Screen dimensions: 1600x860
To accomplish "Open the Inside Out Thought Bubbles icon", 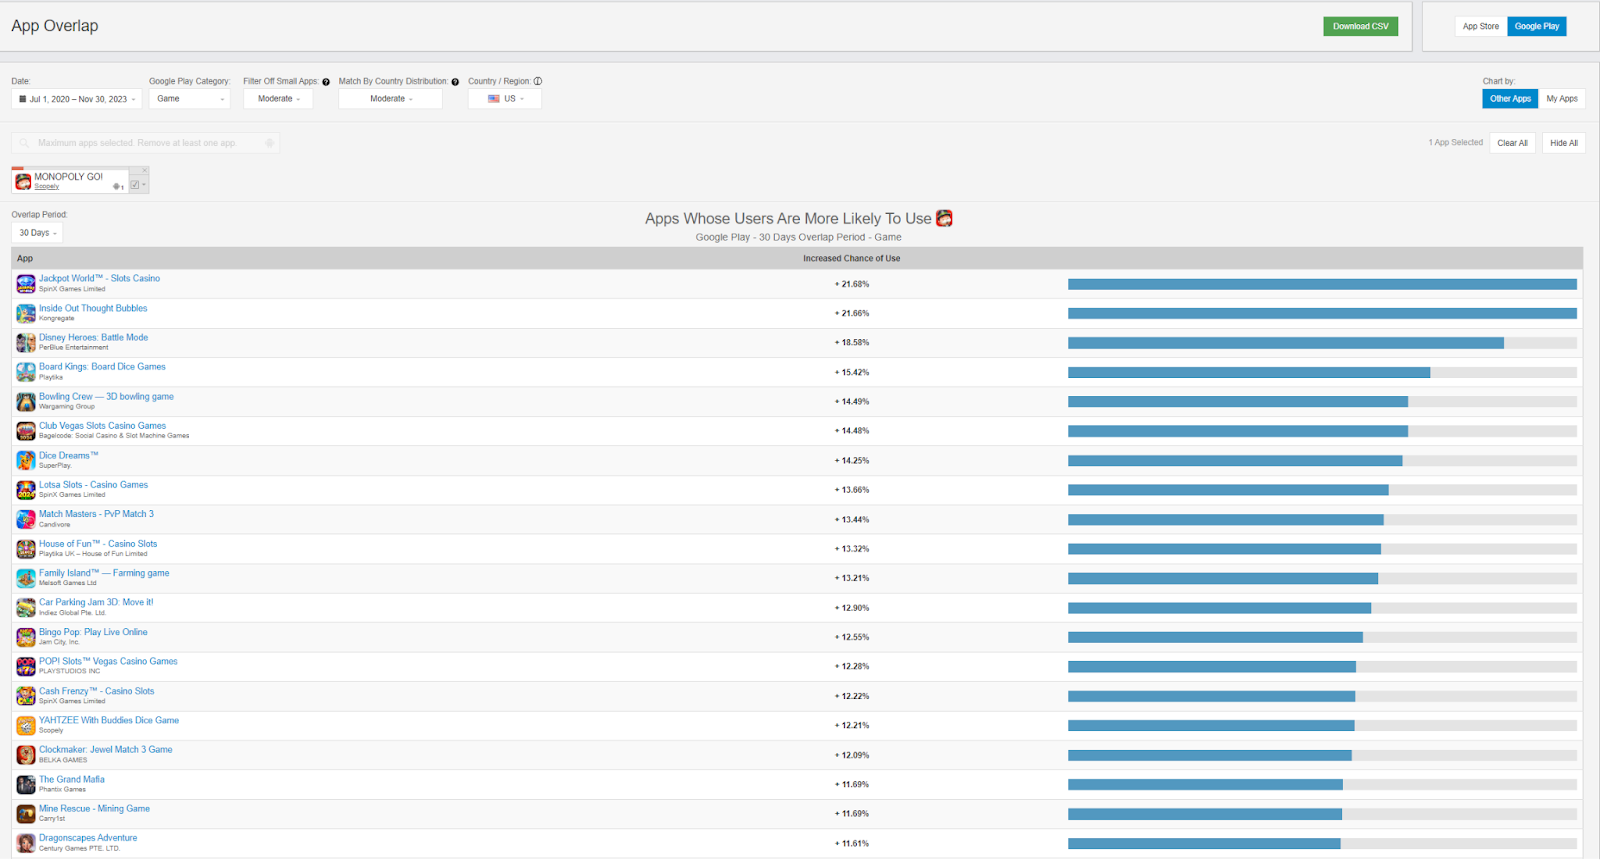I will tap(26, 313).
